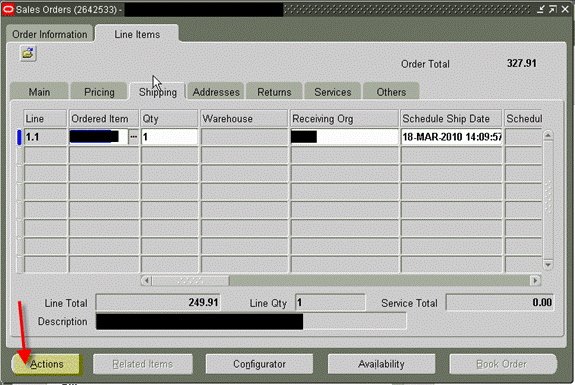The height and width of the screenshot is (385, 575).
Task: Click the Line 1.1 number cell
Action: click(45, 137)
